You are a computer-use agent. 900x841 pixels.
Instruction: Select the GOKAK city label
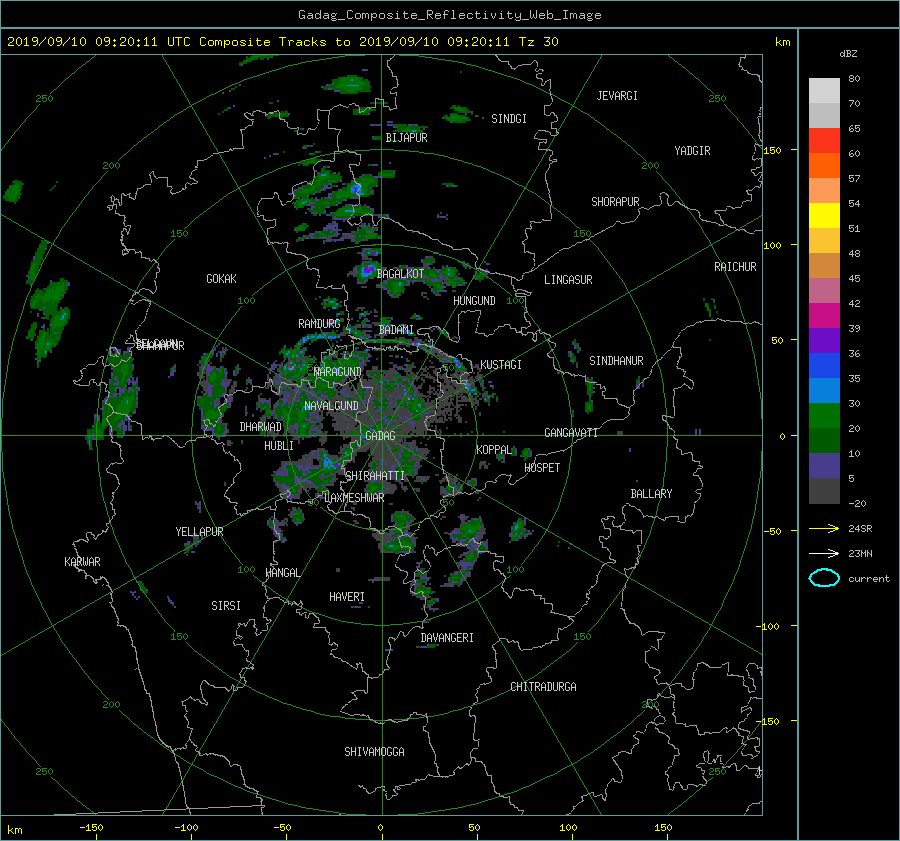pos(221,279)
